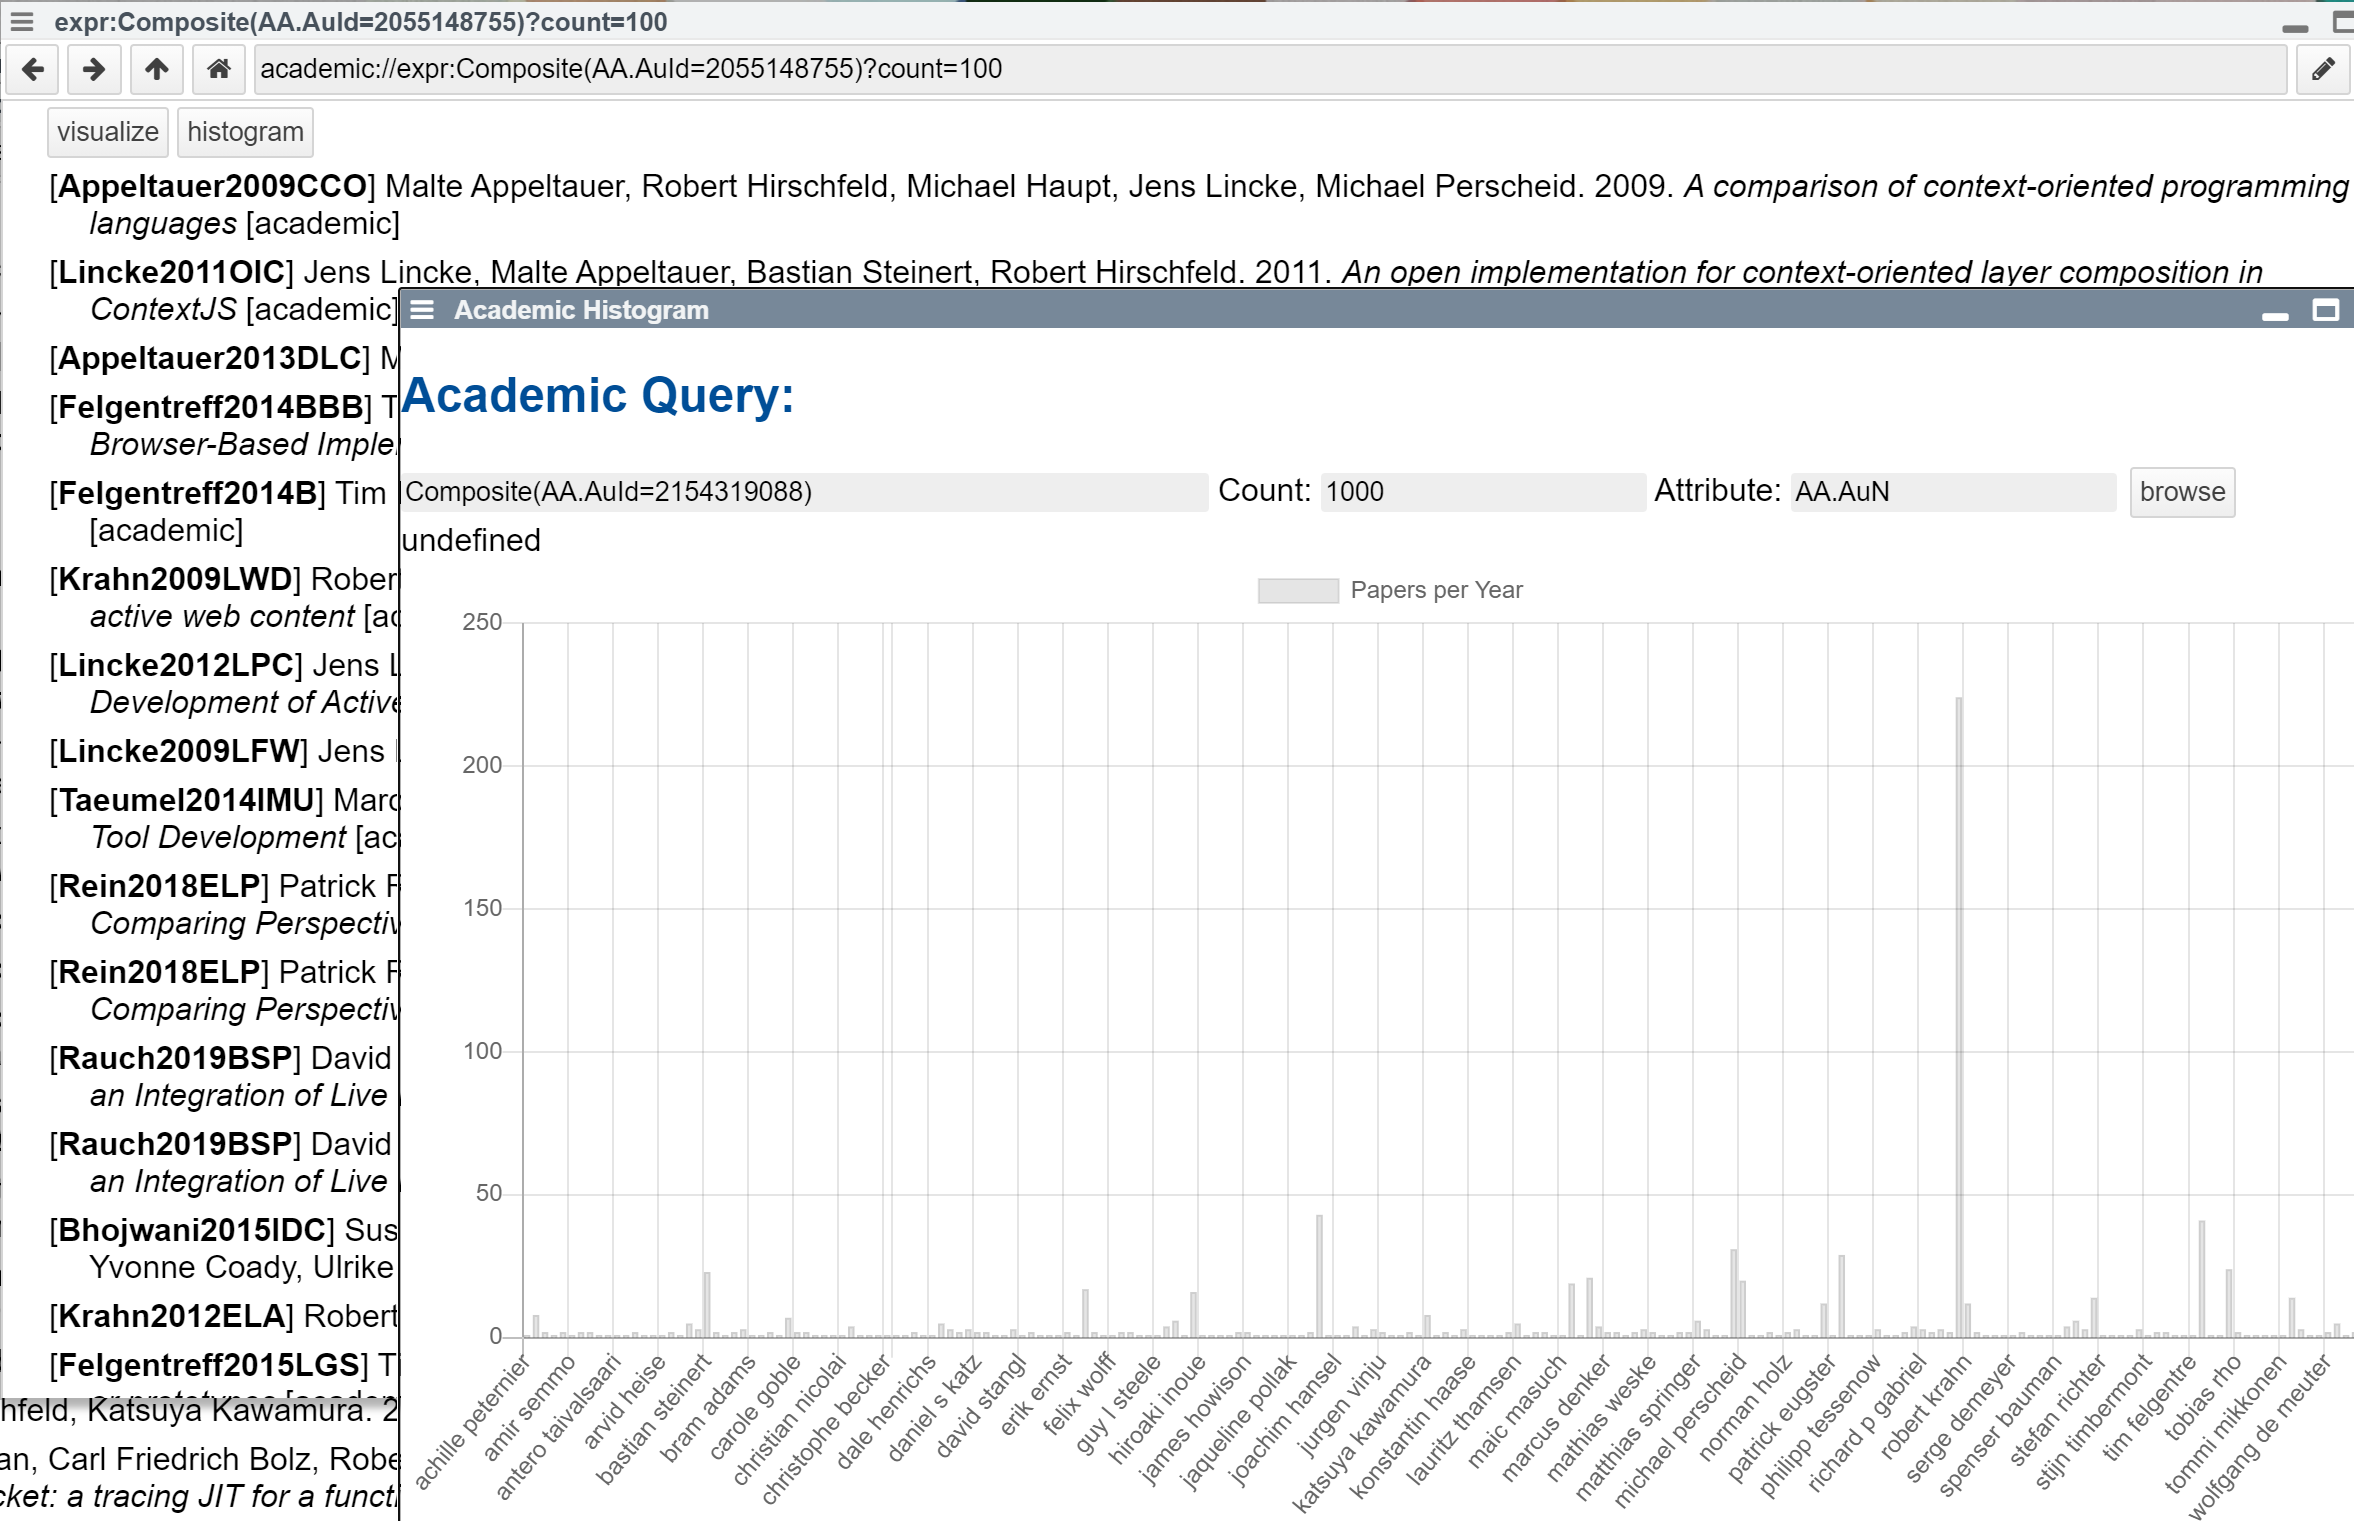Click the back navigation arrow
This screenshot has width=2354, height=1521.
coord(33,69)
